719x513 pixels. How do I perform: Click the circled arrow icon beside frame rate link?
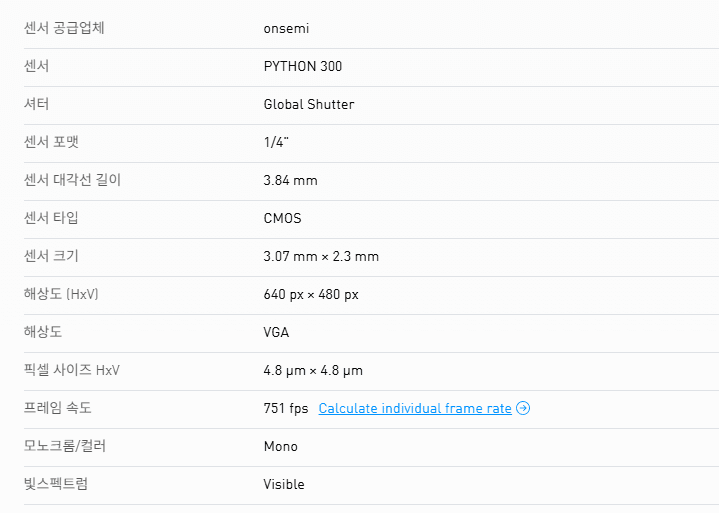[x=523, y=408]
